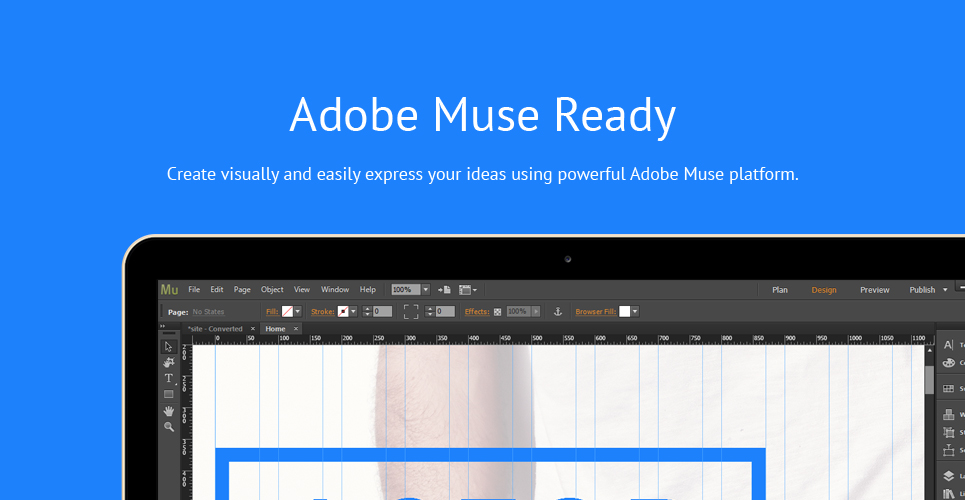Click the corner radius brackets icon
The width and height of the screenshot is (965, 500).
click(411, 312)
